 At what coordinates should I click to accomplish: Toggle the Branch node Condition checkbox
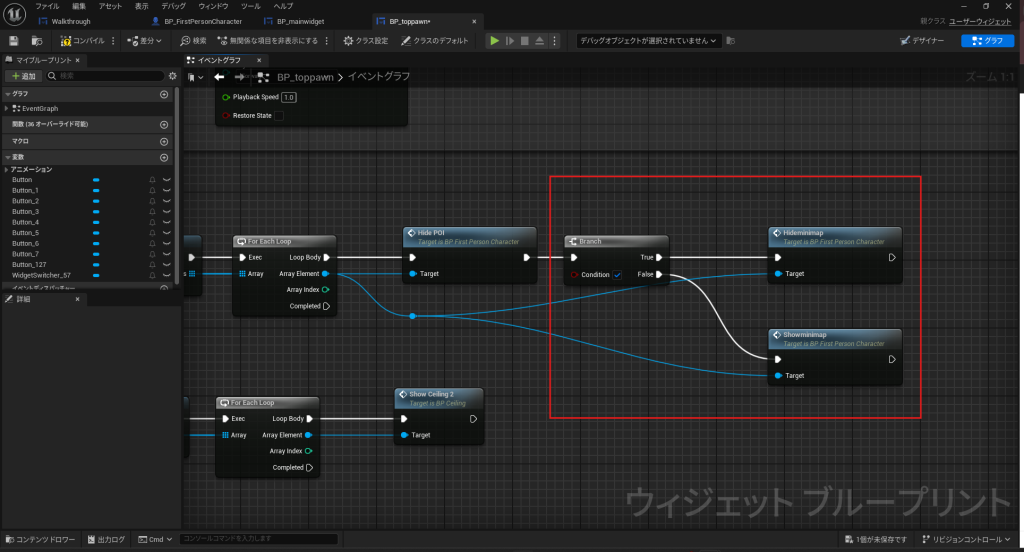click(x=617, y=275)
